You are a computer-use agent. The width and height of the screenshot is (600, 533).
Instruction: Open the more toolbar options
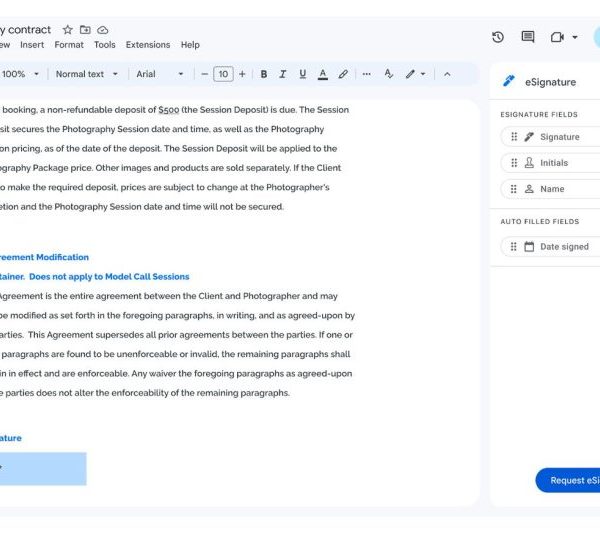pyautogui.click(x=367, y=74)
